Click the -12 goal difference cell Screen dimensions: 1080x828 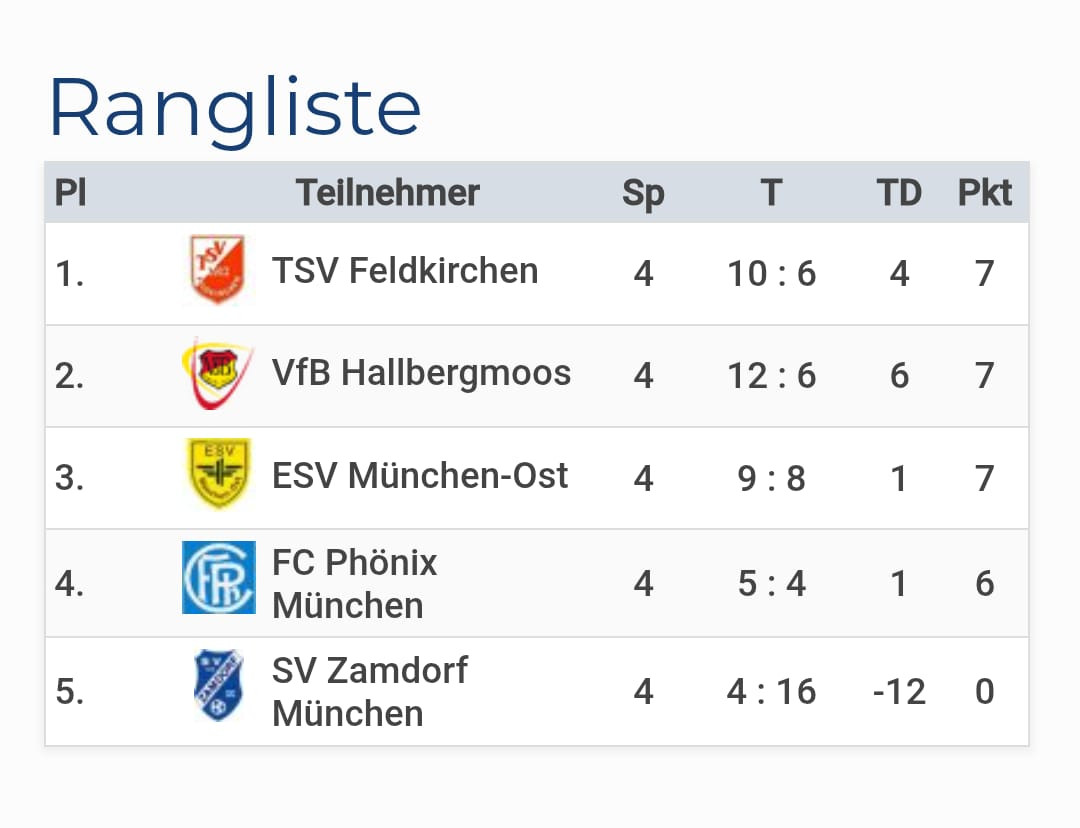(899, 692)
